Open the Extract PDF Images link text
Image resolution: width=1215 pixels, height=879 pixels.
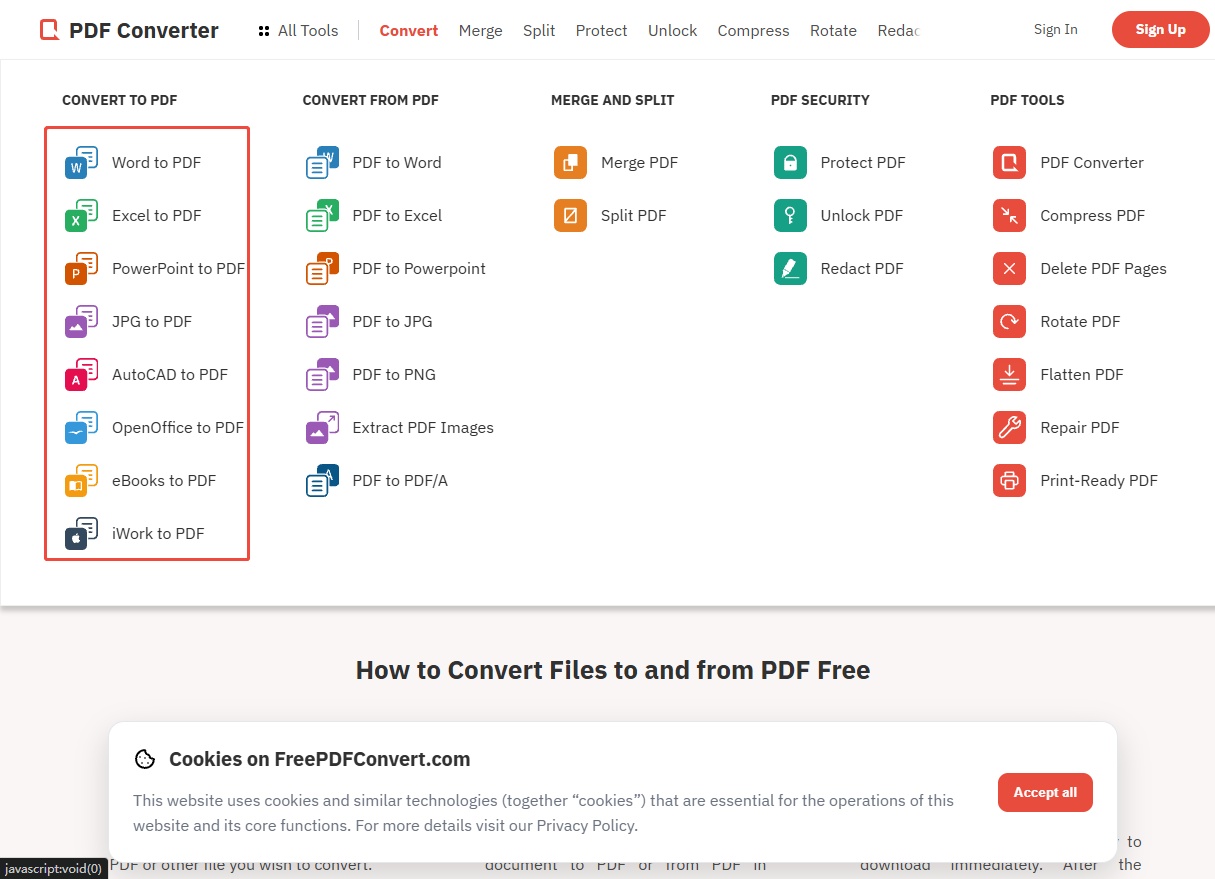423,427
